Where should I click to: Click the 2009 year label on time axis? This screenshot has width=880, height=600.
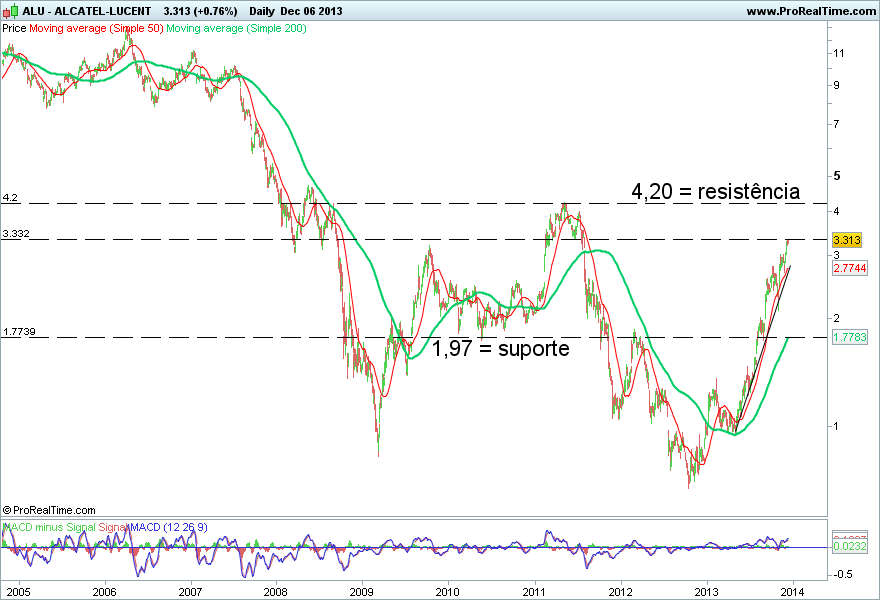click(x=361, y=592)
